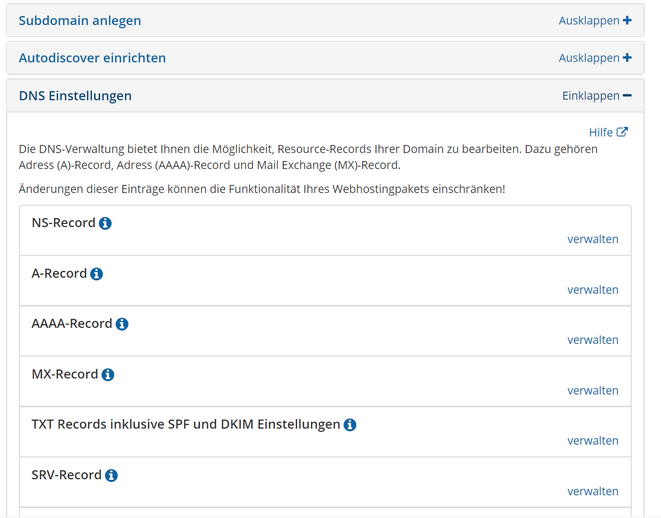Viewport: 661px width, 518px height.
Task: Manage the A-Record via verwalten link
Action: (593, 290)
